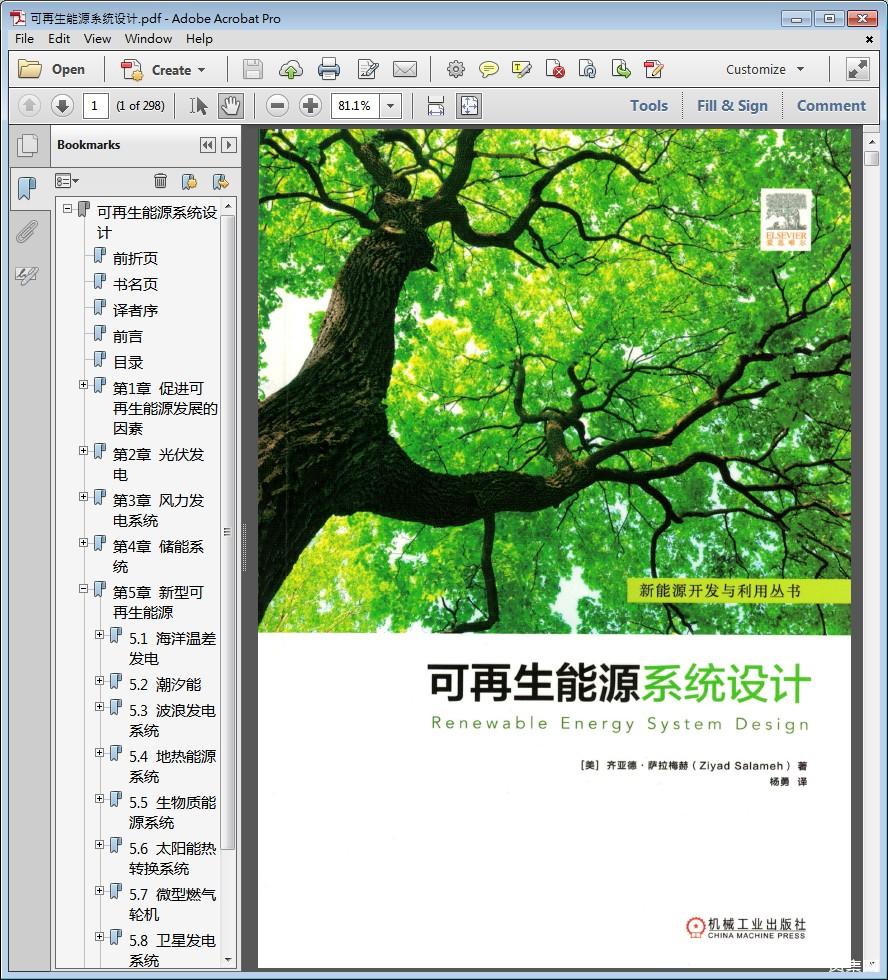
Task: Open the settings gear icon
Action: point(456,69)
